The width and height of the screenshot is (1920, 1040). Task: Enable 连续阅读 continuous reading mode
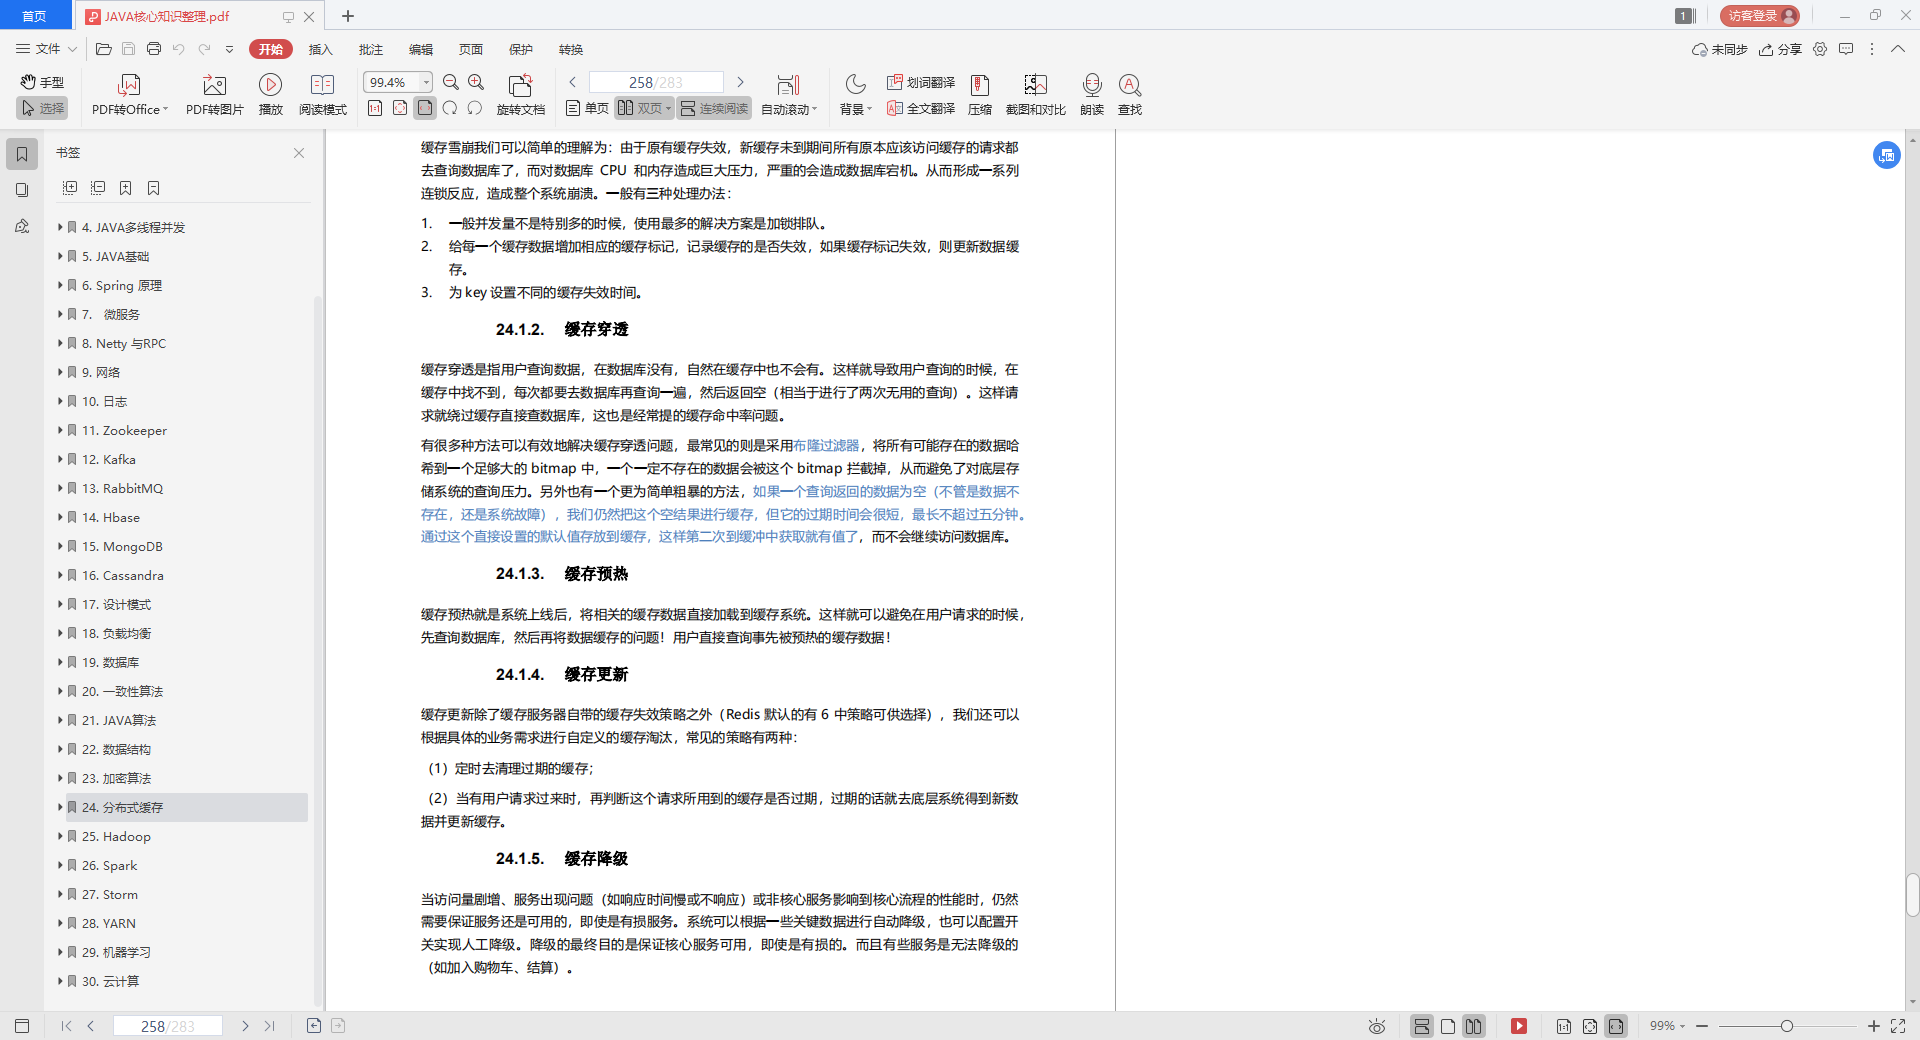[713, 108]
